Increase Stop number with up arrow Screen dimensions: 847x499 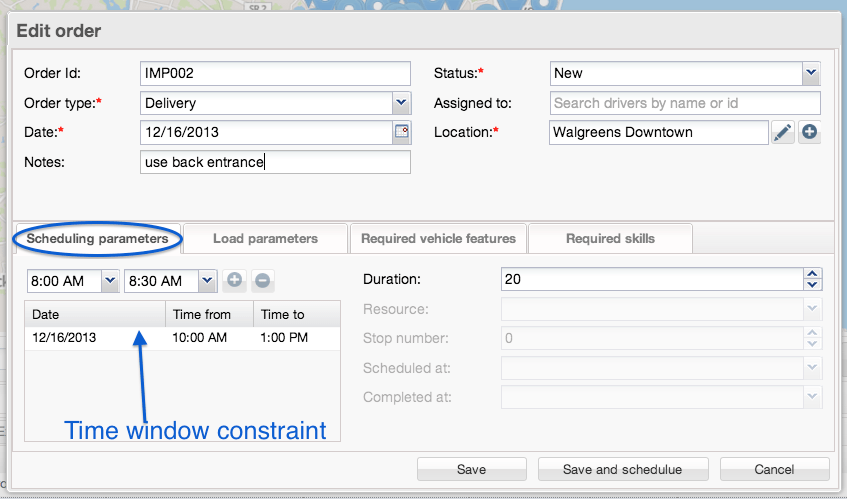[812, 333]
